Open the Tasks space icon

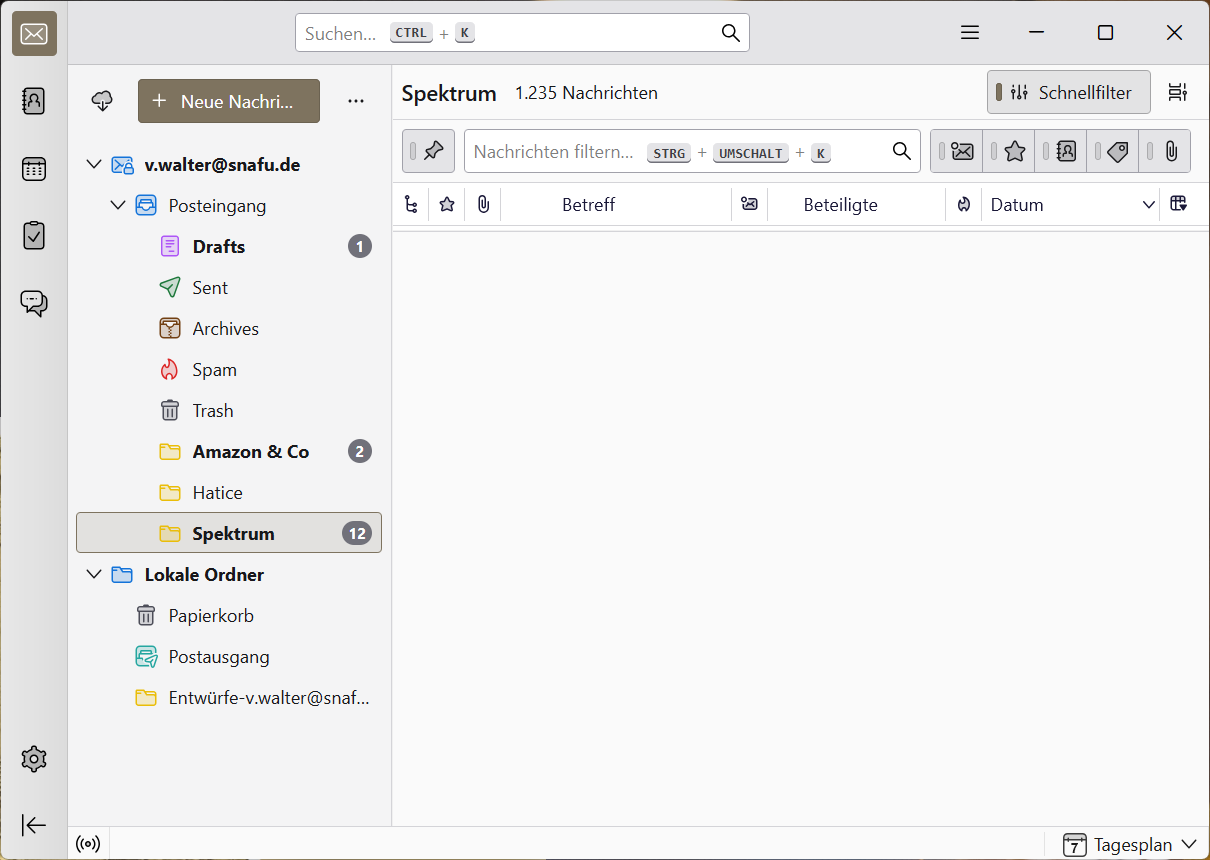coord(34,236)
